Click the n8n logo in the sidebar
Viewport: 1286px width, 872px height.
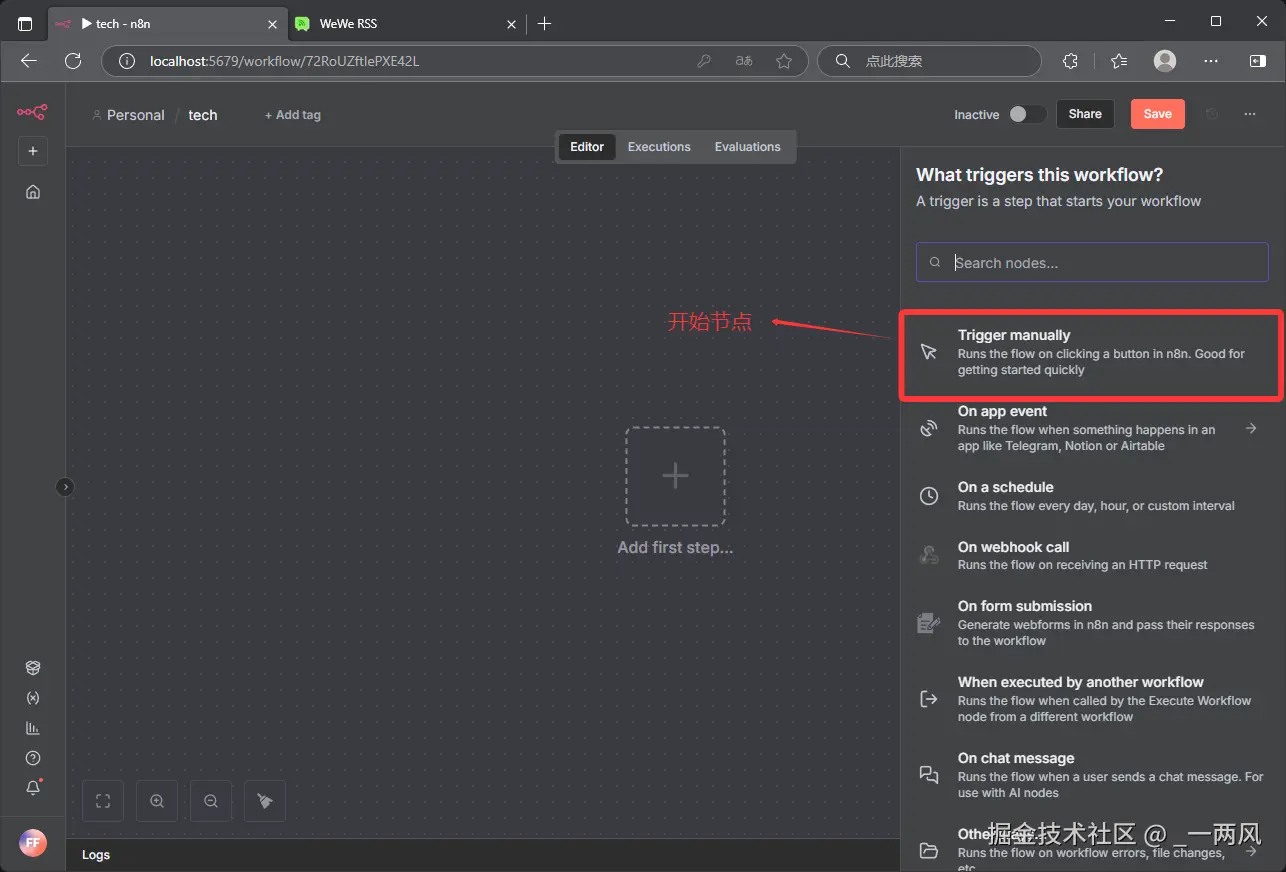click(32, 112)
